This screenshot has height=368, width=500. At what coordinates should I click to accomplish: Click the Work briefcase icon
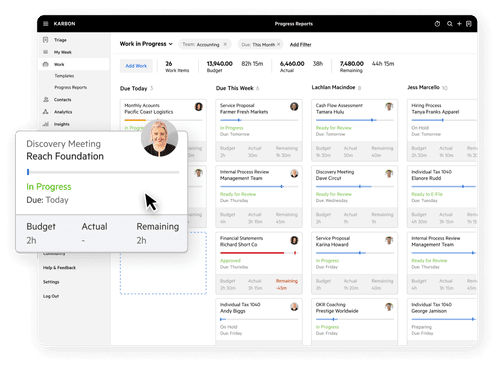pos(46,64)
